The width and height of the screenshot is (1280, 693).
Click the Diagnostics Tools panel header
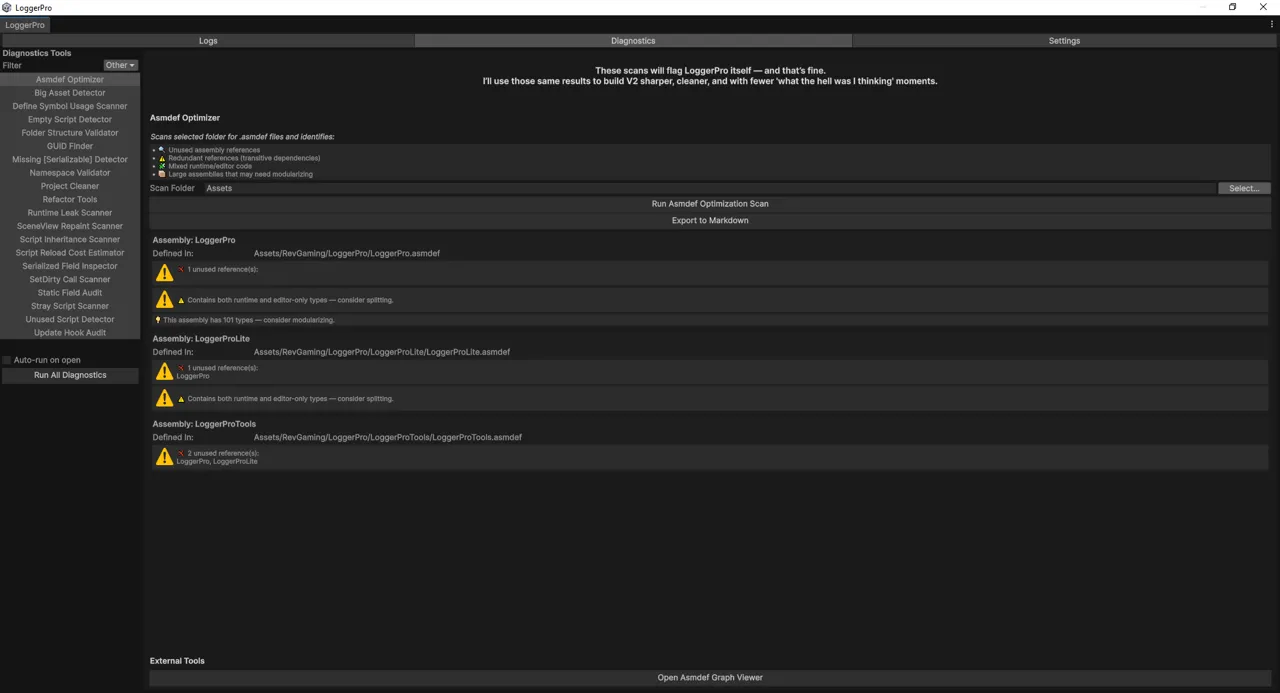pos(37,53)
